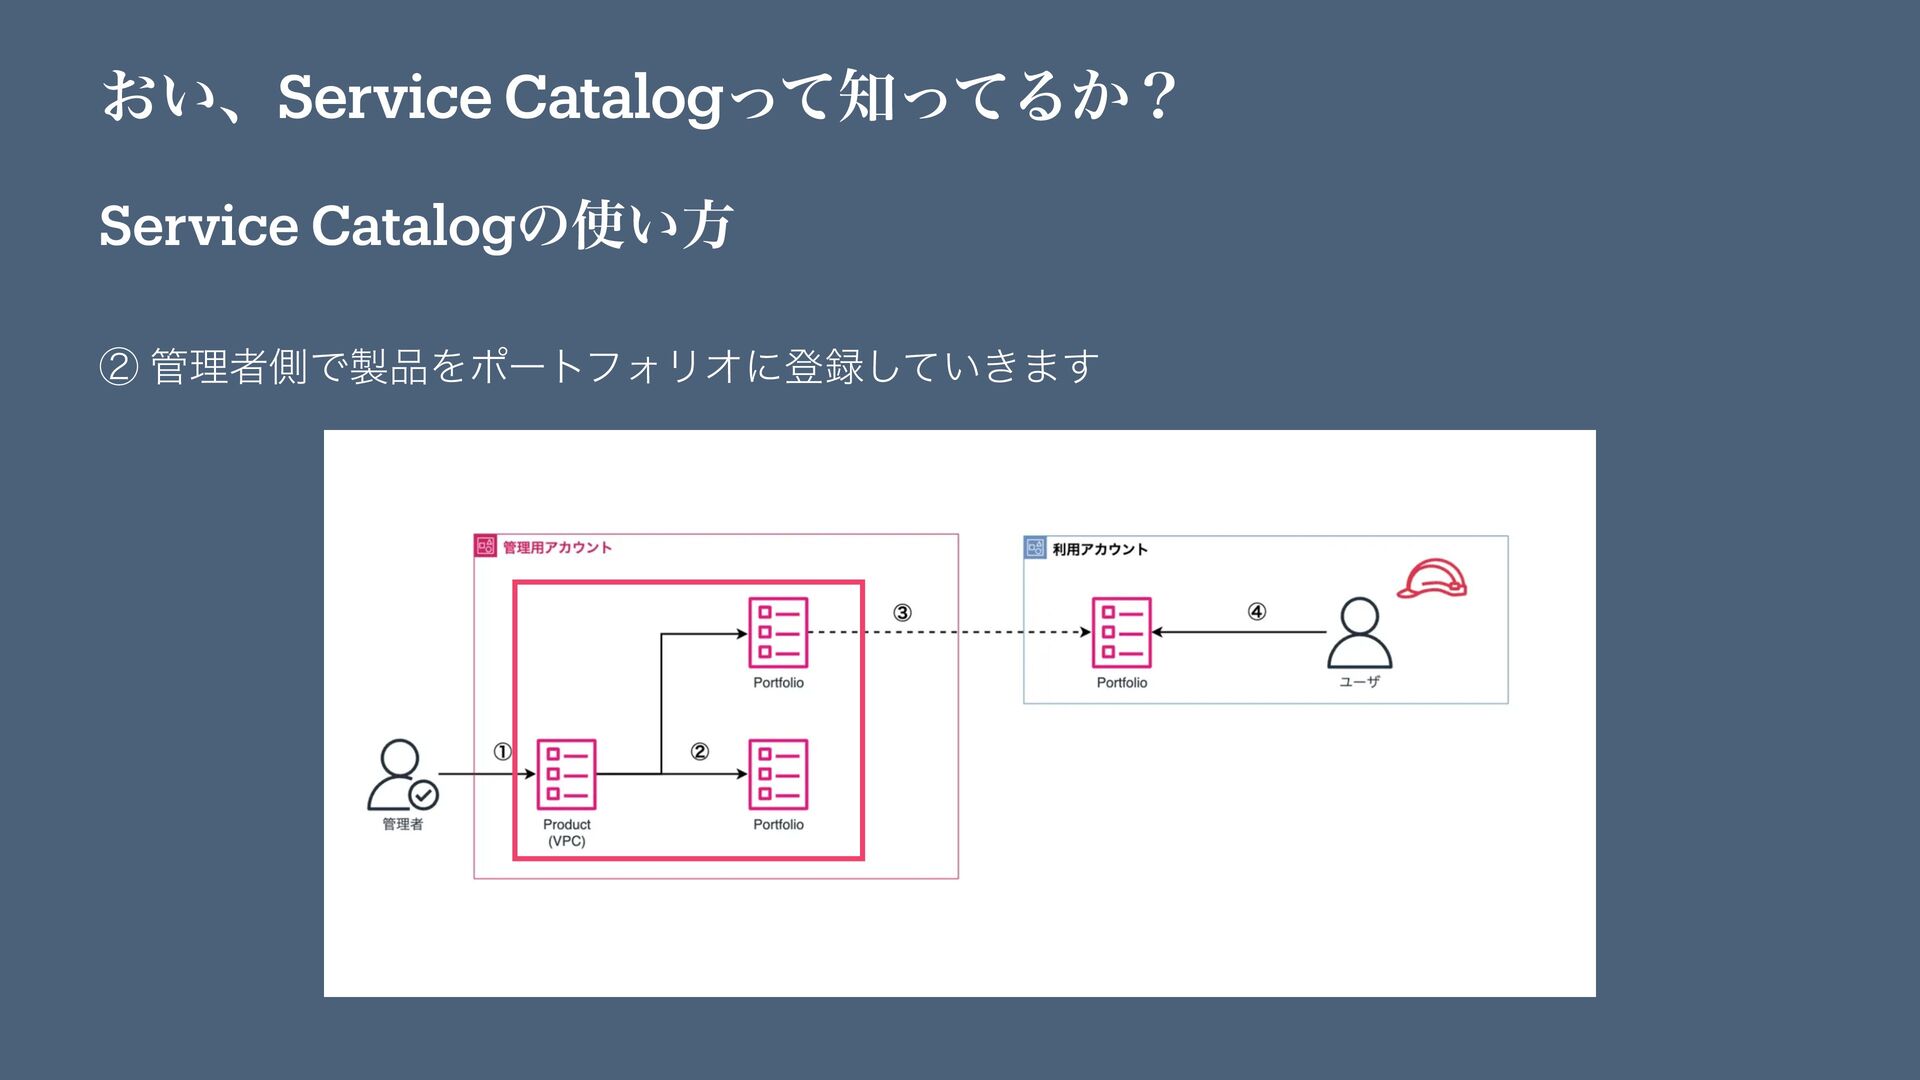Click the 管理者 label under administrator icon

point(402,824)
